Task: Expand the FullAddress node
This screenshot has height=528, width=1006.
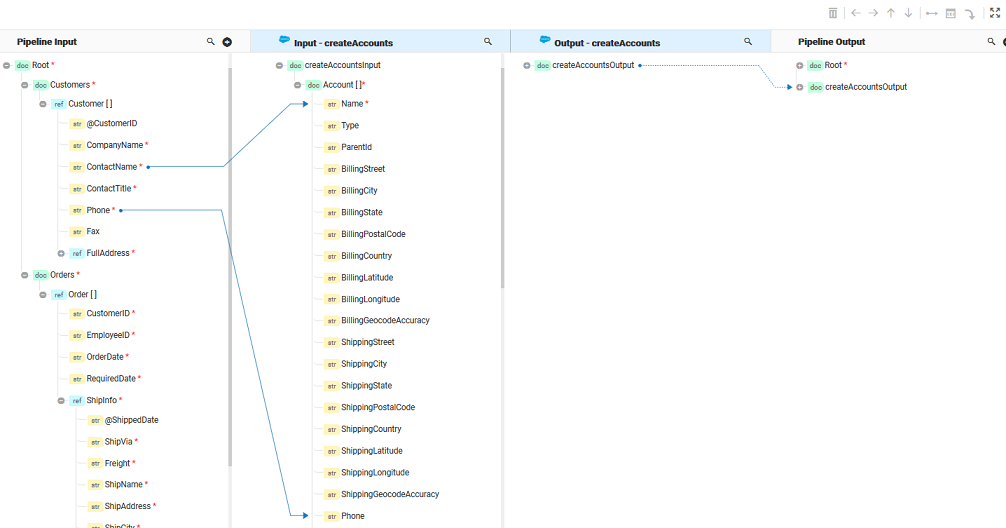Action: pos(61,253)
